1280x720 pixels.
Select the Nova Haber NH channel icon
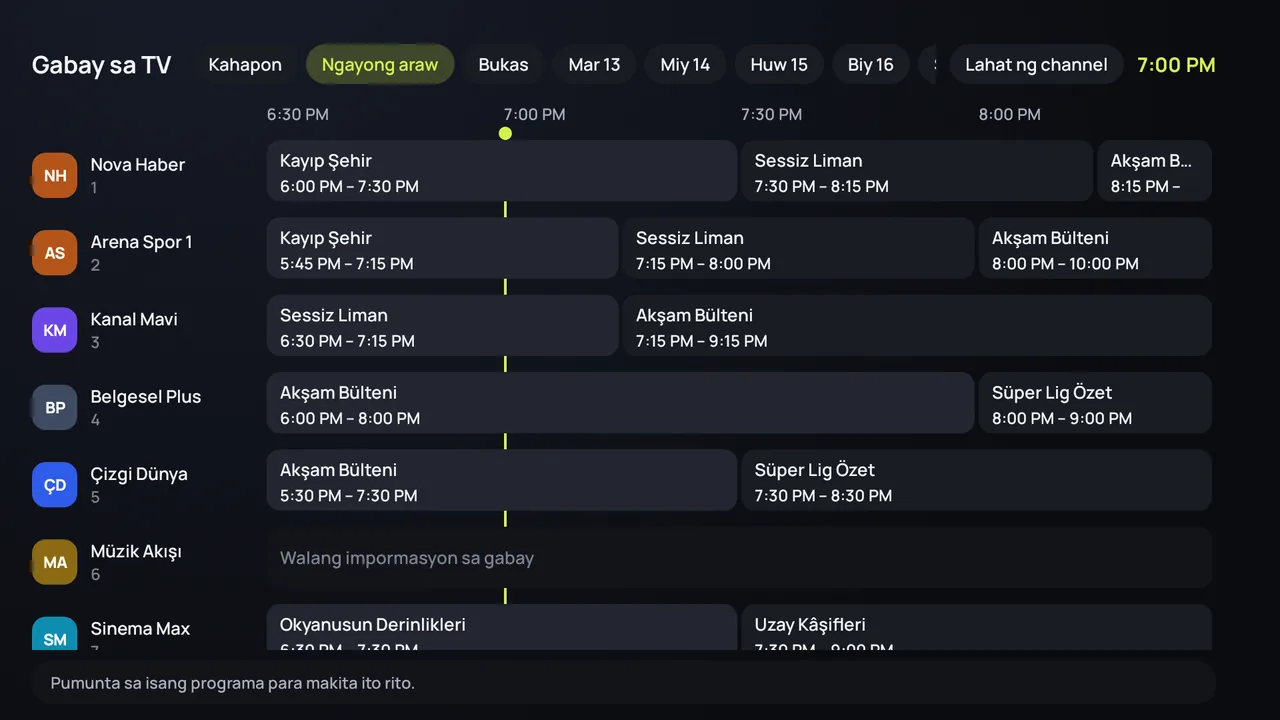(x=54, y=175)
